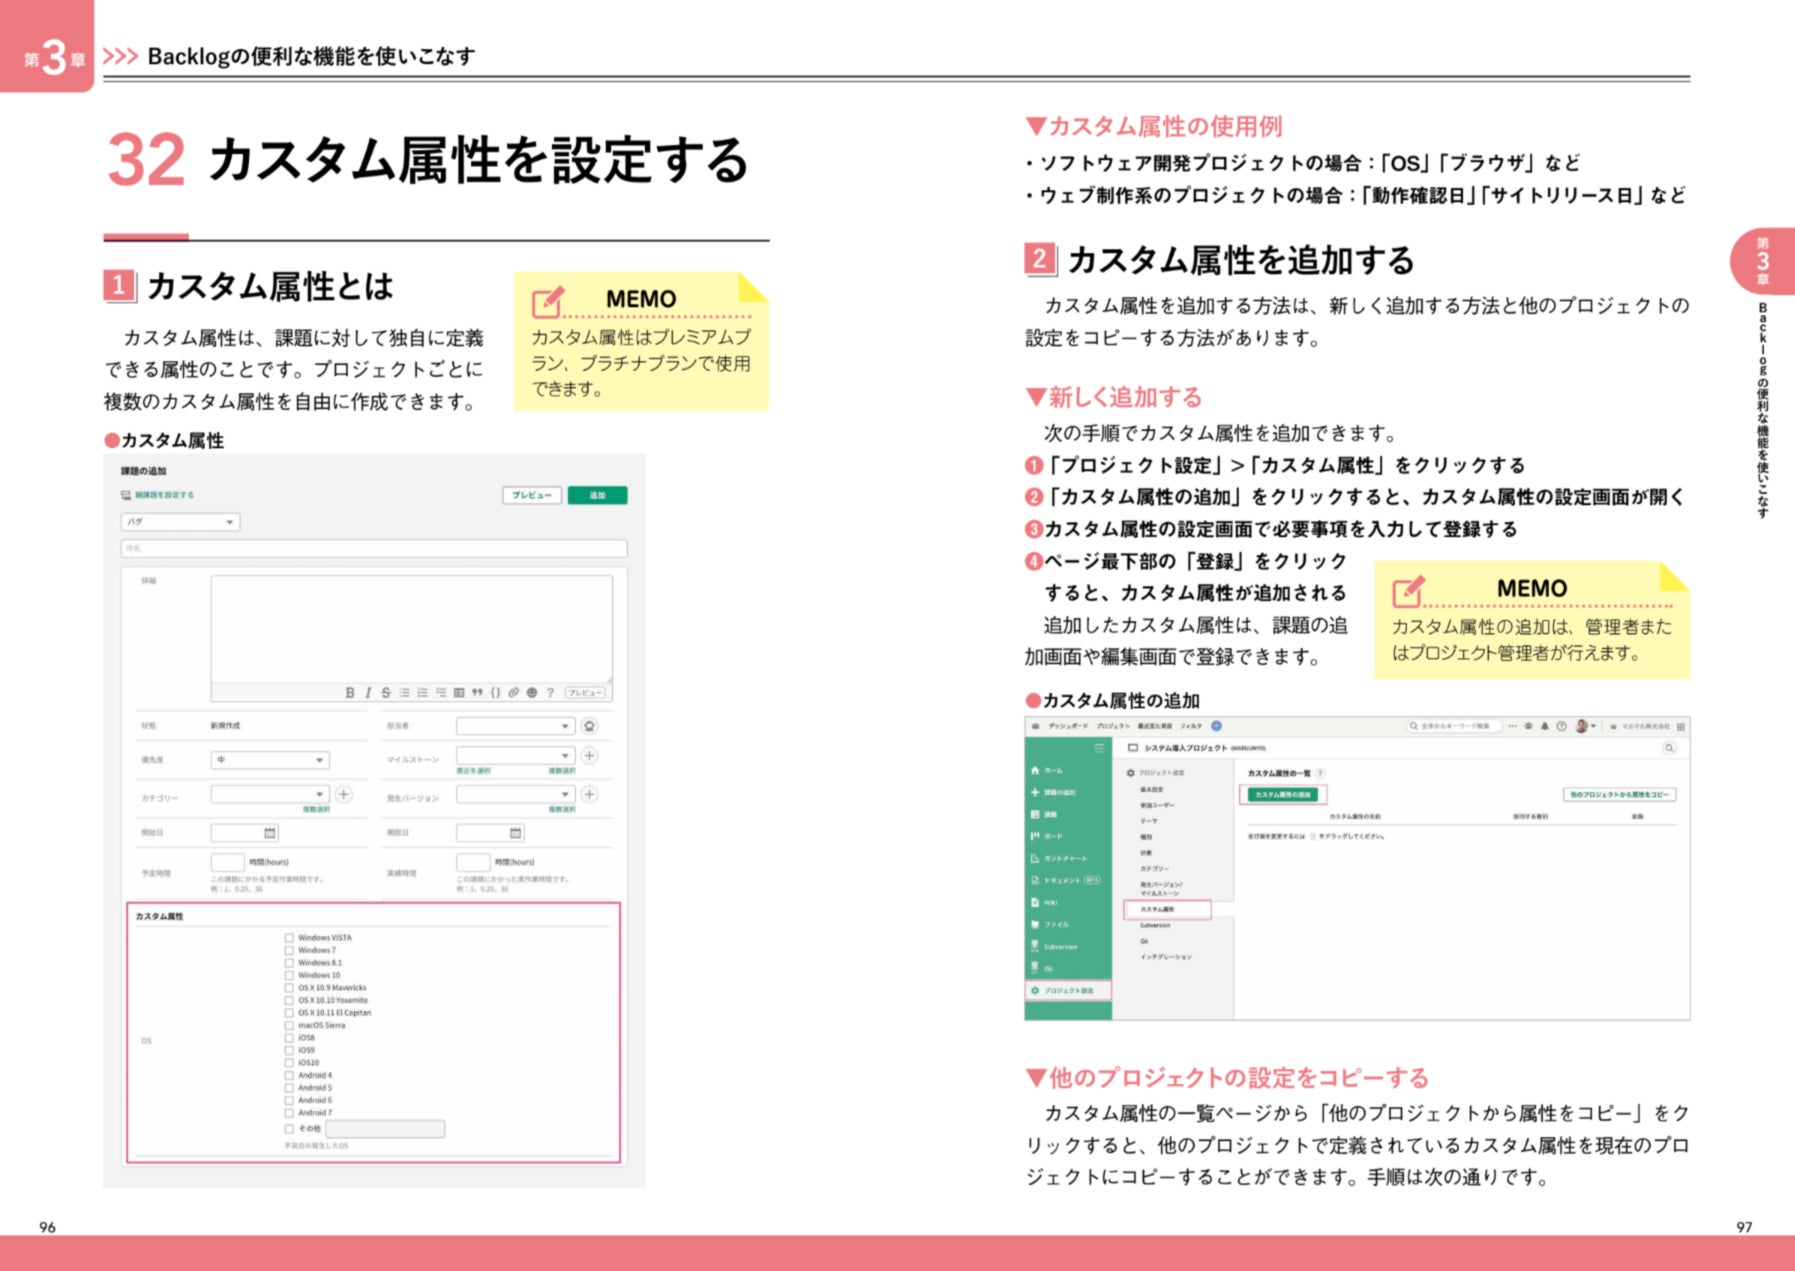Click the 予定時間 hours input
The width and height of the screenshot is (1795, 1271).
228,862
